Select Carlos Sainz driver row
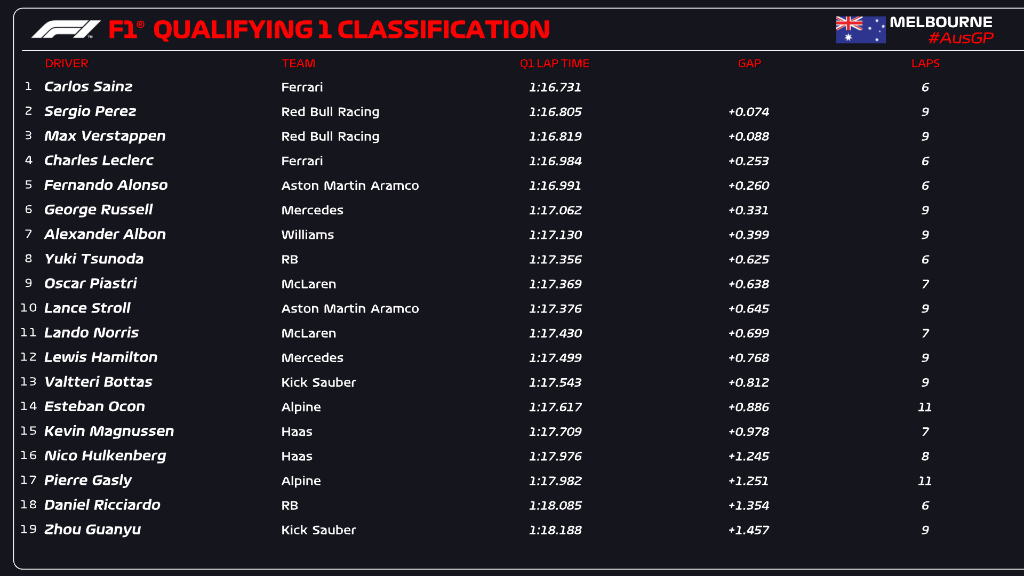Image resolution: width=1024 pixels, height=576 pixels. click(516, 87)
